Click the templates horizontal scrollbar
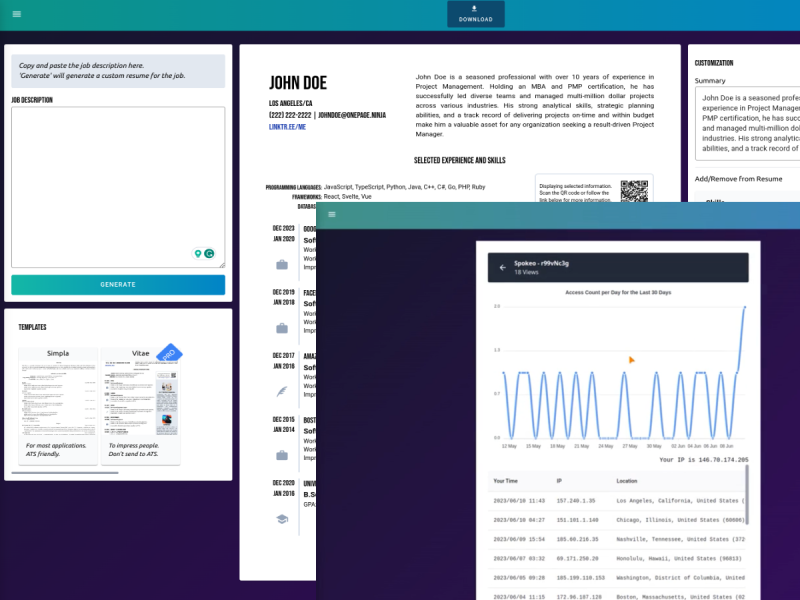 tap(65, 472)
